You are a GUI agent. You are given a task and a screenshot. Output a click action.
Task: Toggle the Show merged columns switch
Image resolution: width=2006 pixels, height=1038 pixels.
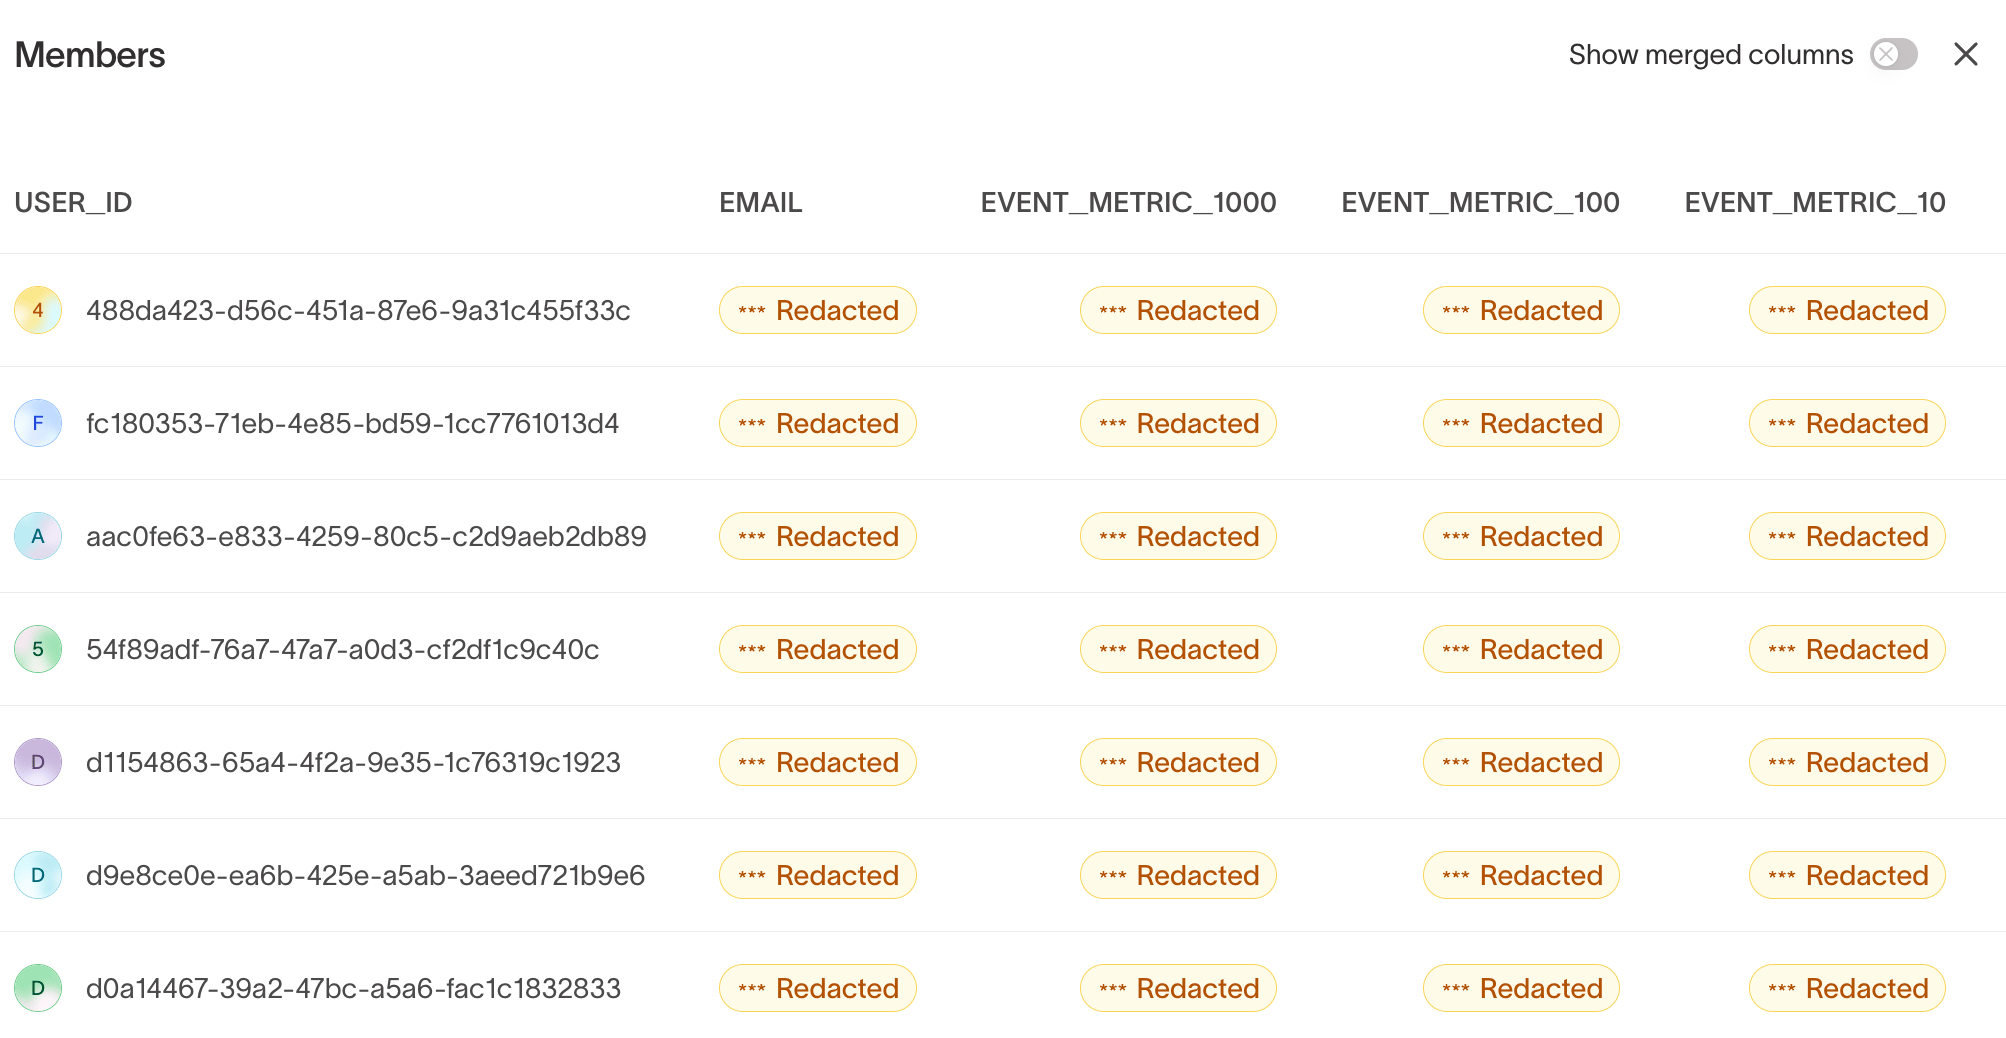[x=1893, y=54]
